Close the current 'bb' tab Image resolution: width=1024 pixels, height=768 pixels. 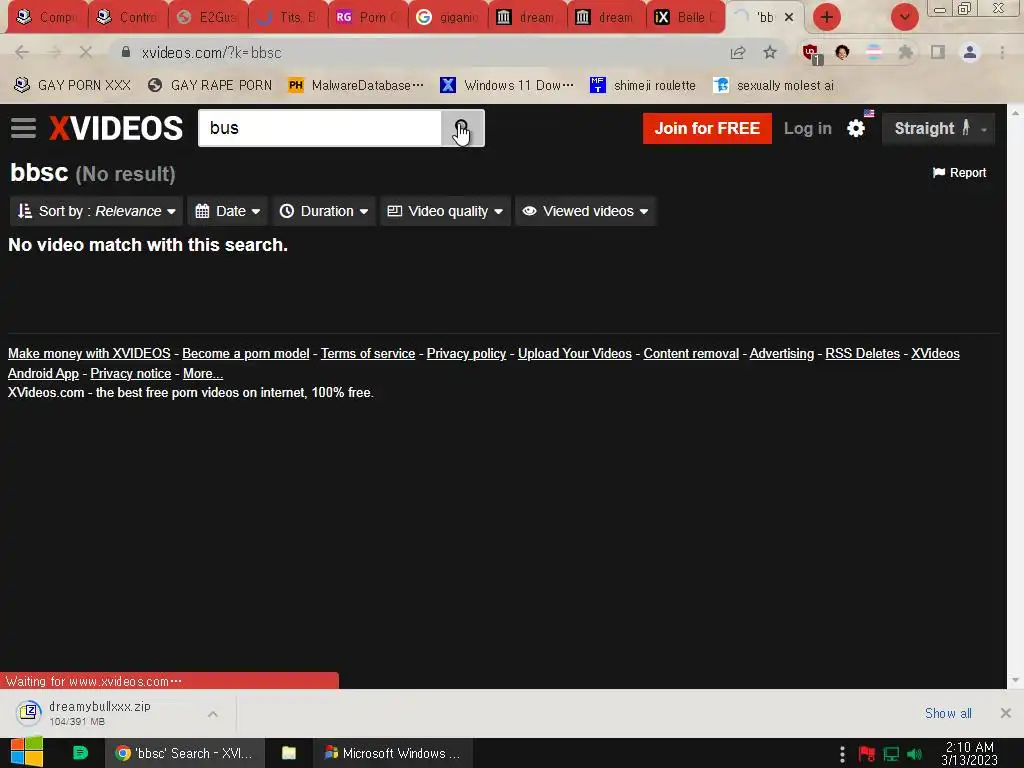click(789, 17)
